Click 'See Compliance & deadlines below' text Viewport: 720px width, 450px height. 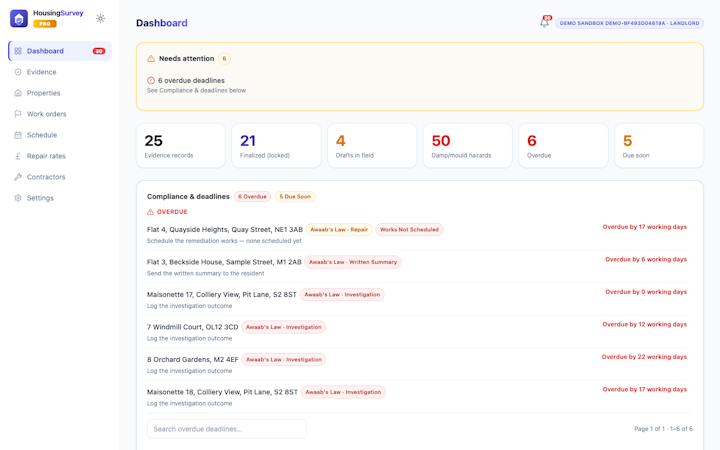196,90
